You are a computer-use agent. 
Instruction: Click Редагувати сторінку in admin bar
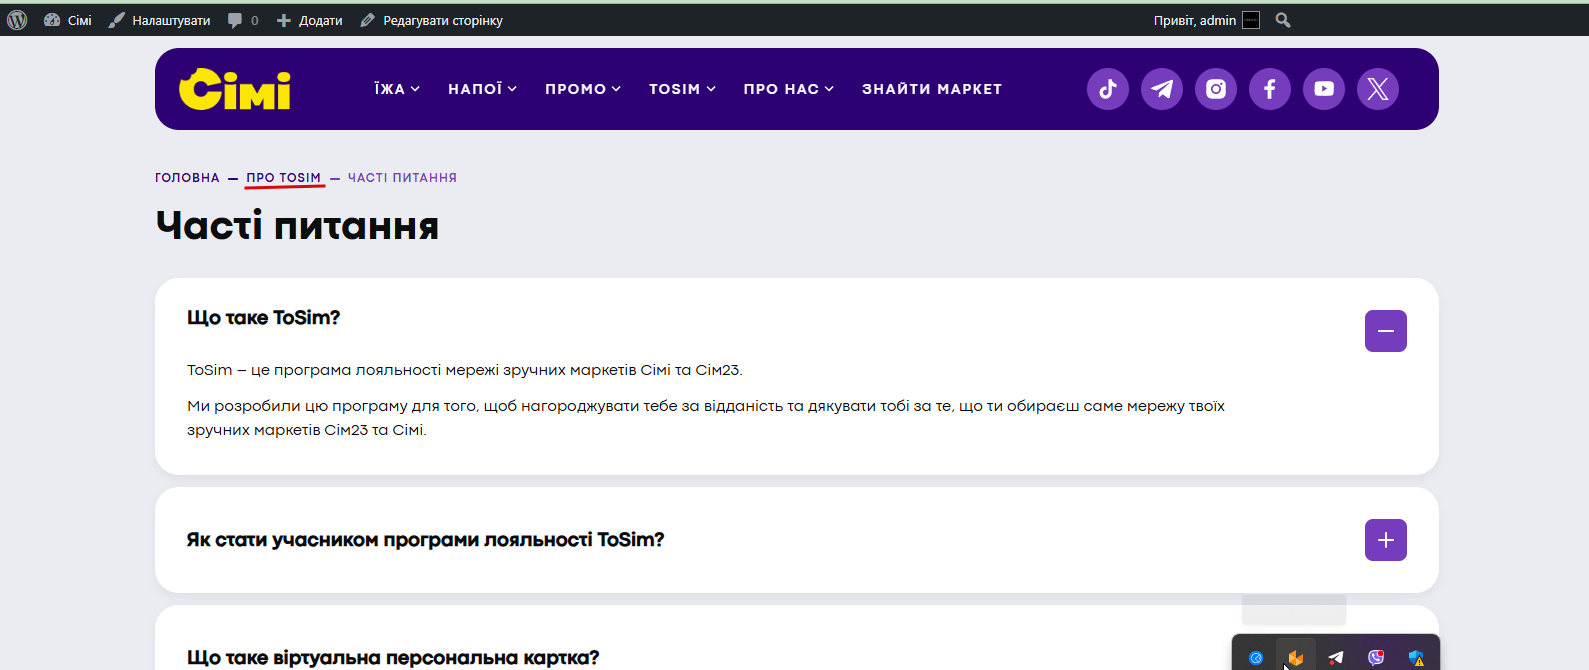(432, 20)
